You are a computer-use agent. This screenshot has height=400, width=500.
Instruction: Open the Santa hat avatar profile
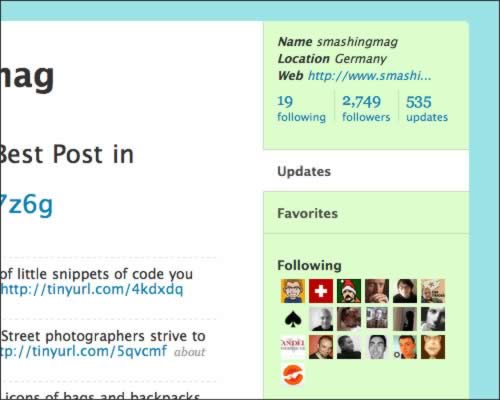[x=349, y=291]
